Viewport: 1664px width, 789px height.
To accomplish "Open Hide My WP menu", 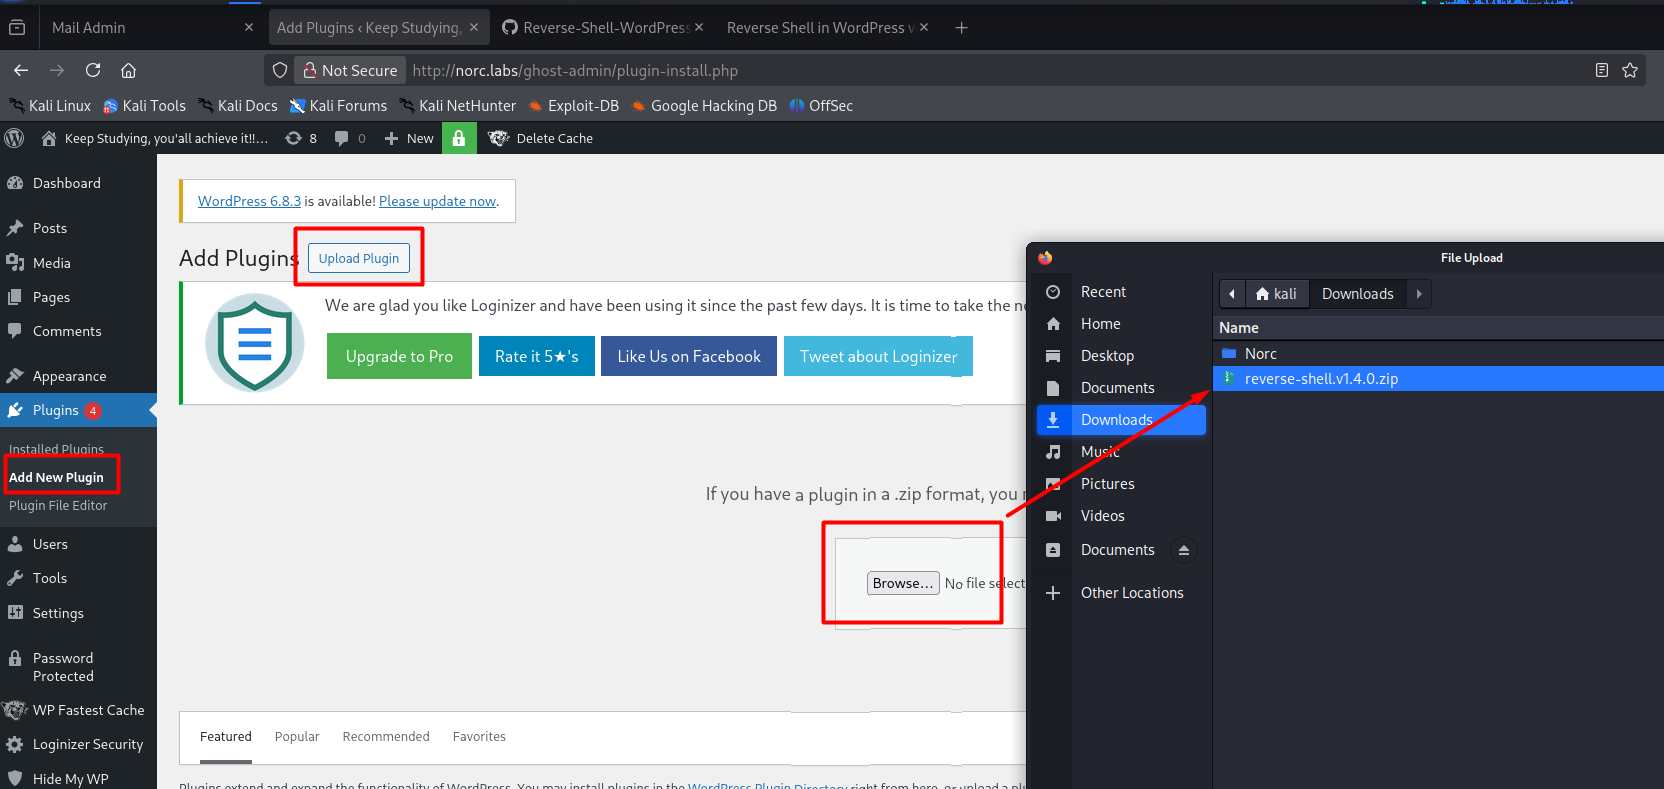I will click(x=78, y=778).
